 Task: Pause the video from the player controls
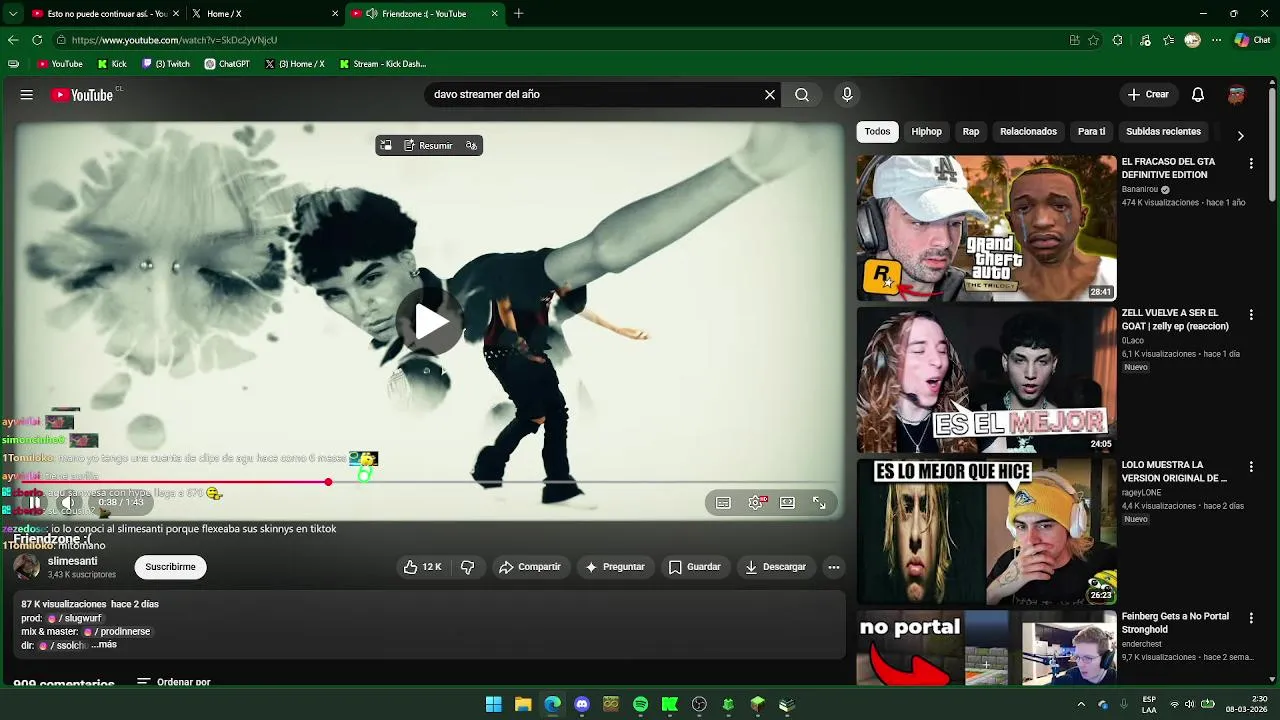tap(34, 503)
